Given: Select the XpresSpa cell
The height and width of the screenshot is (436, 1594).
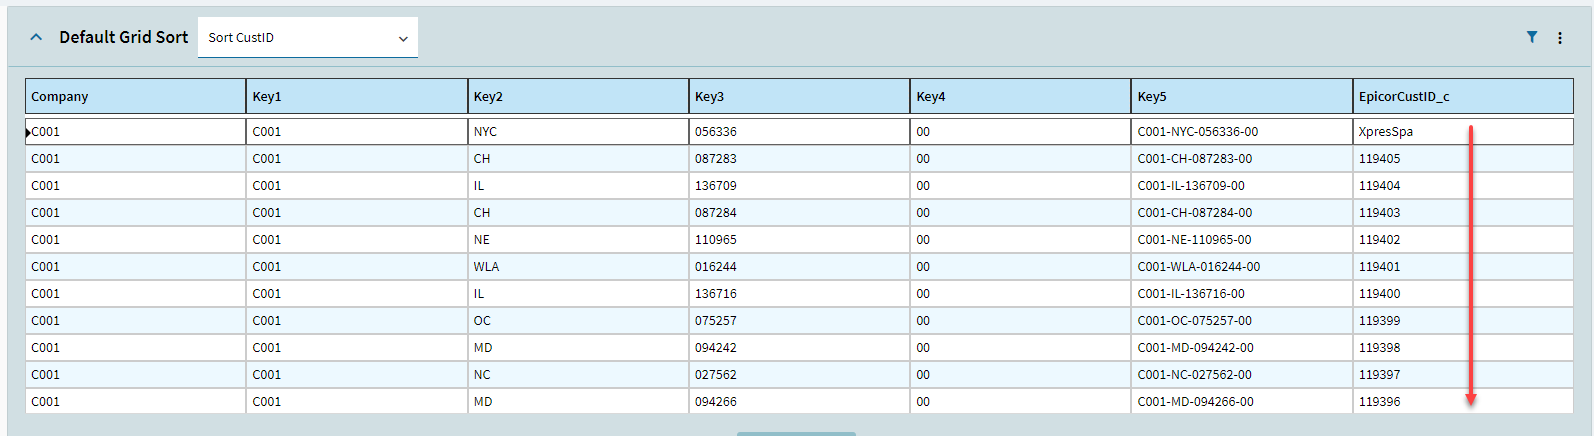Looking at the screenshot, I should point(1463,132).
